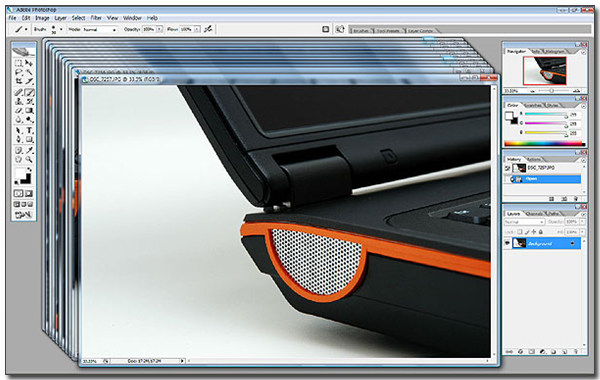This screenshot has width=600, height=380.
Task: Select the Crop tool
Action: [x=18, y=81]
